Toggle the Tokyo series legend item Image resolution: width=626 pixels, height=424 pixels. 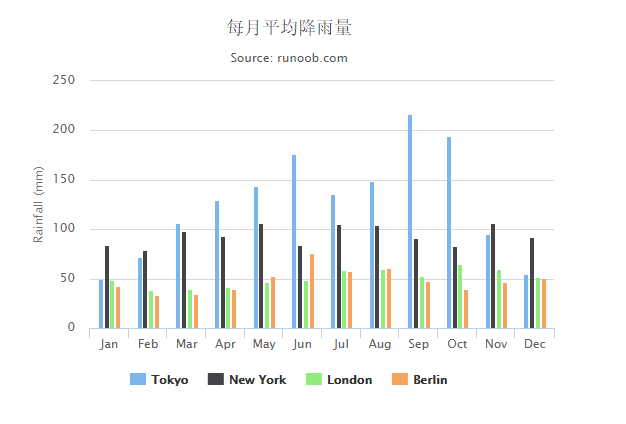tap(169, 380)
